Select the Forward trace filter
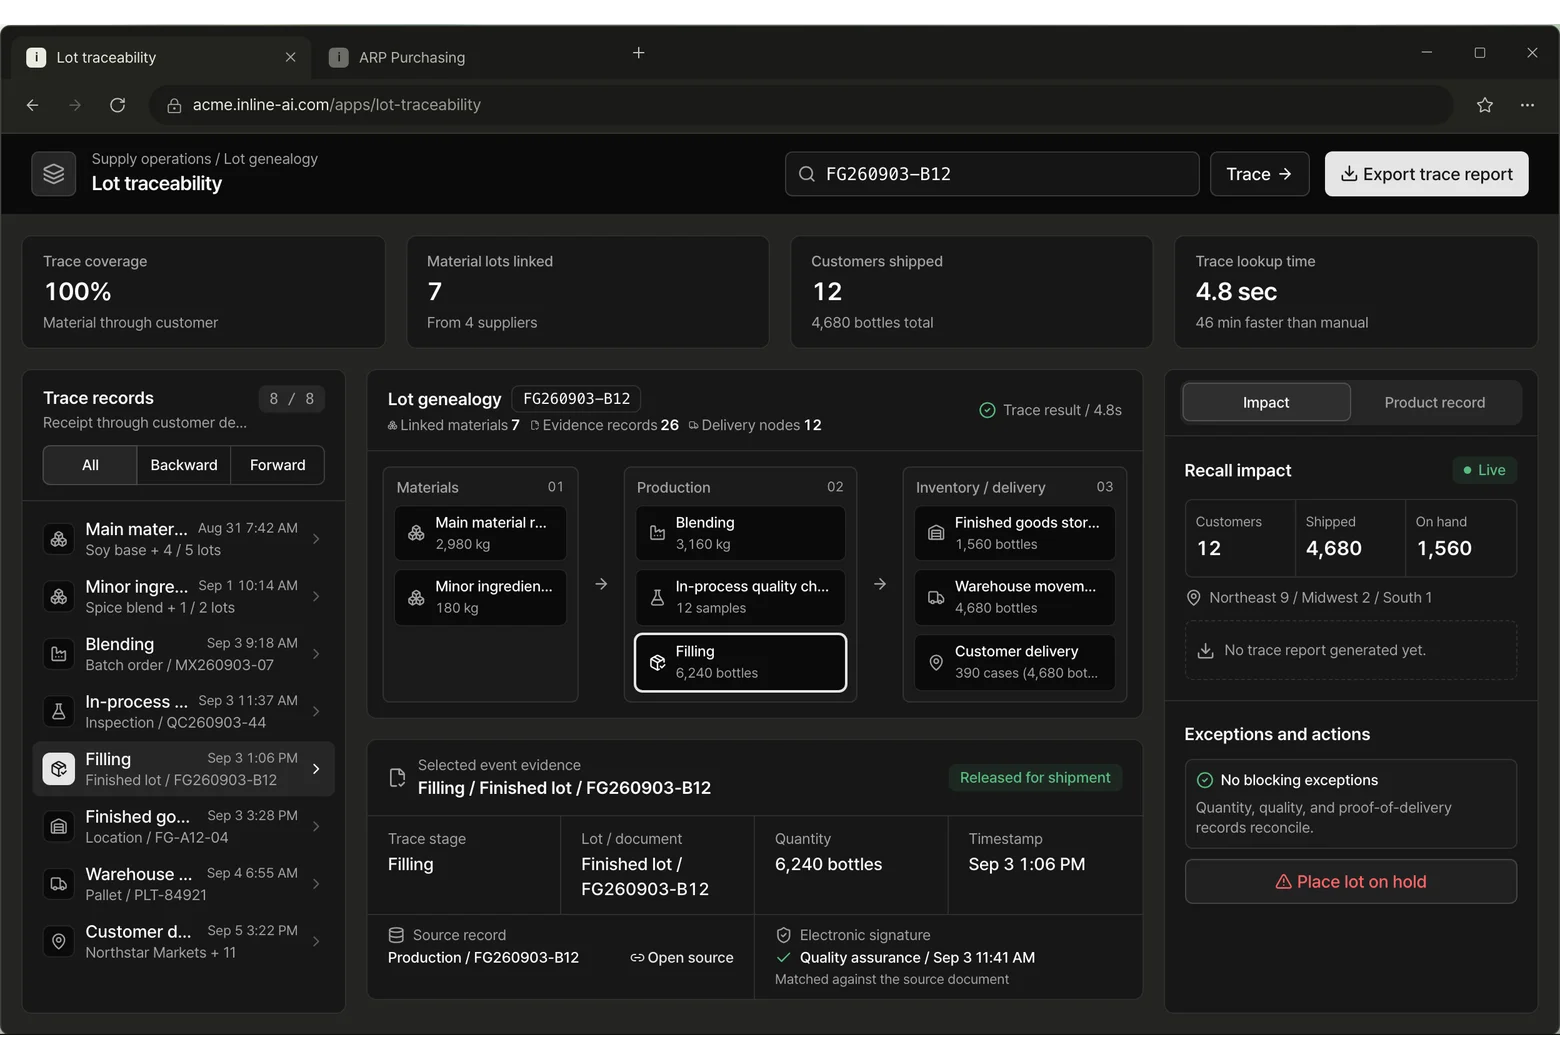 [x=278, y=465]
